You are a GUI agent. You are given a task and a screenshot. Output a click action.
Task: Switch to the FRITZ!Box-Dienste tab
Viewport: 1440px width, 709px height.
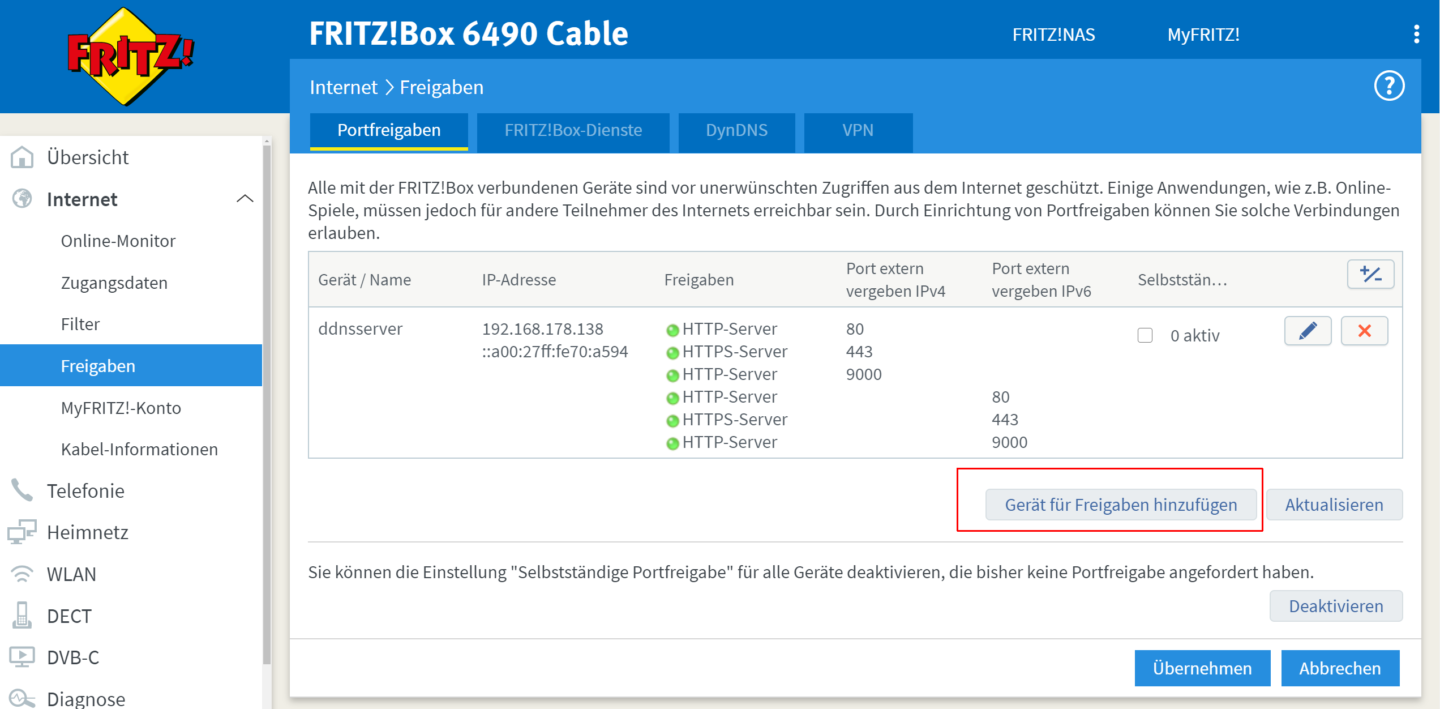coord(573,130)
